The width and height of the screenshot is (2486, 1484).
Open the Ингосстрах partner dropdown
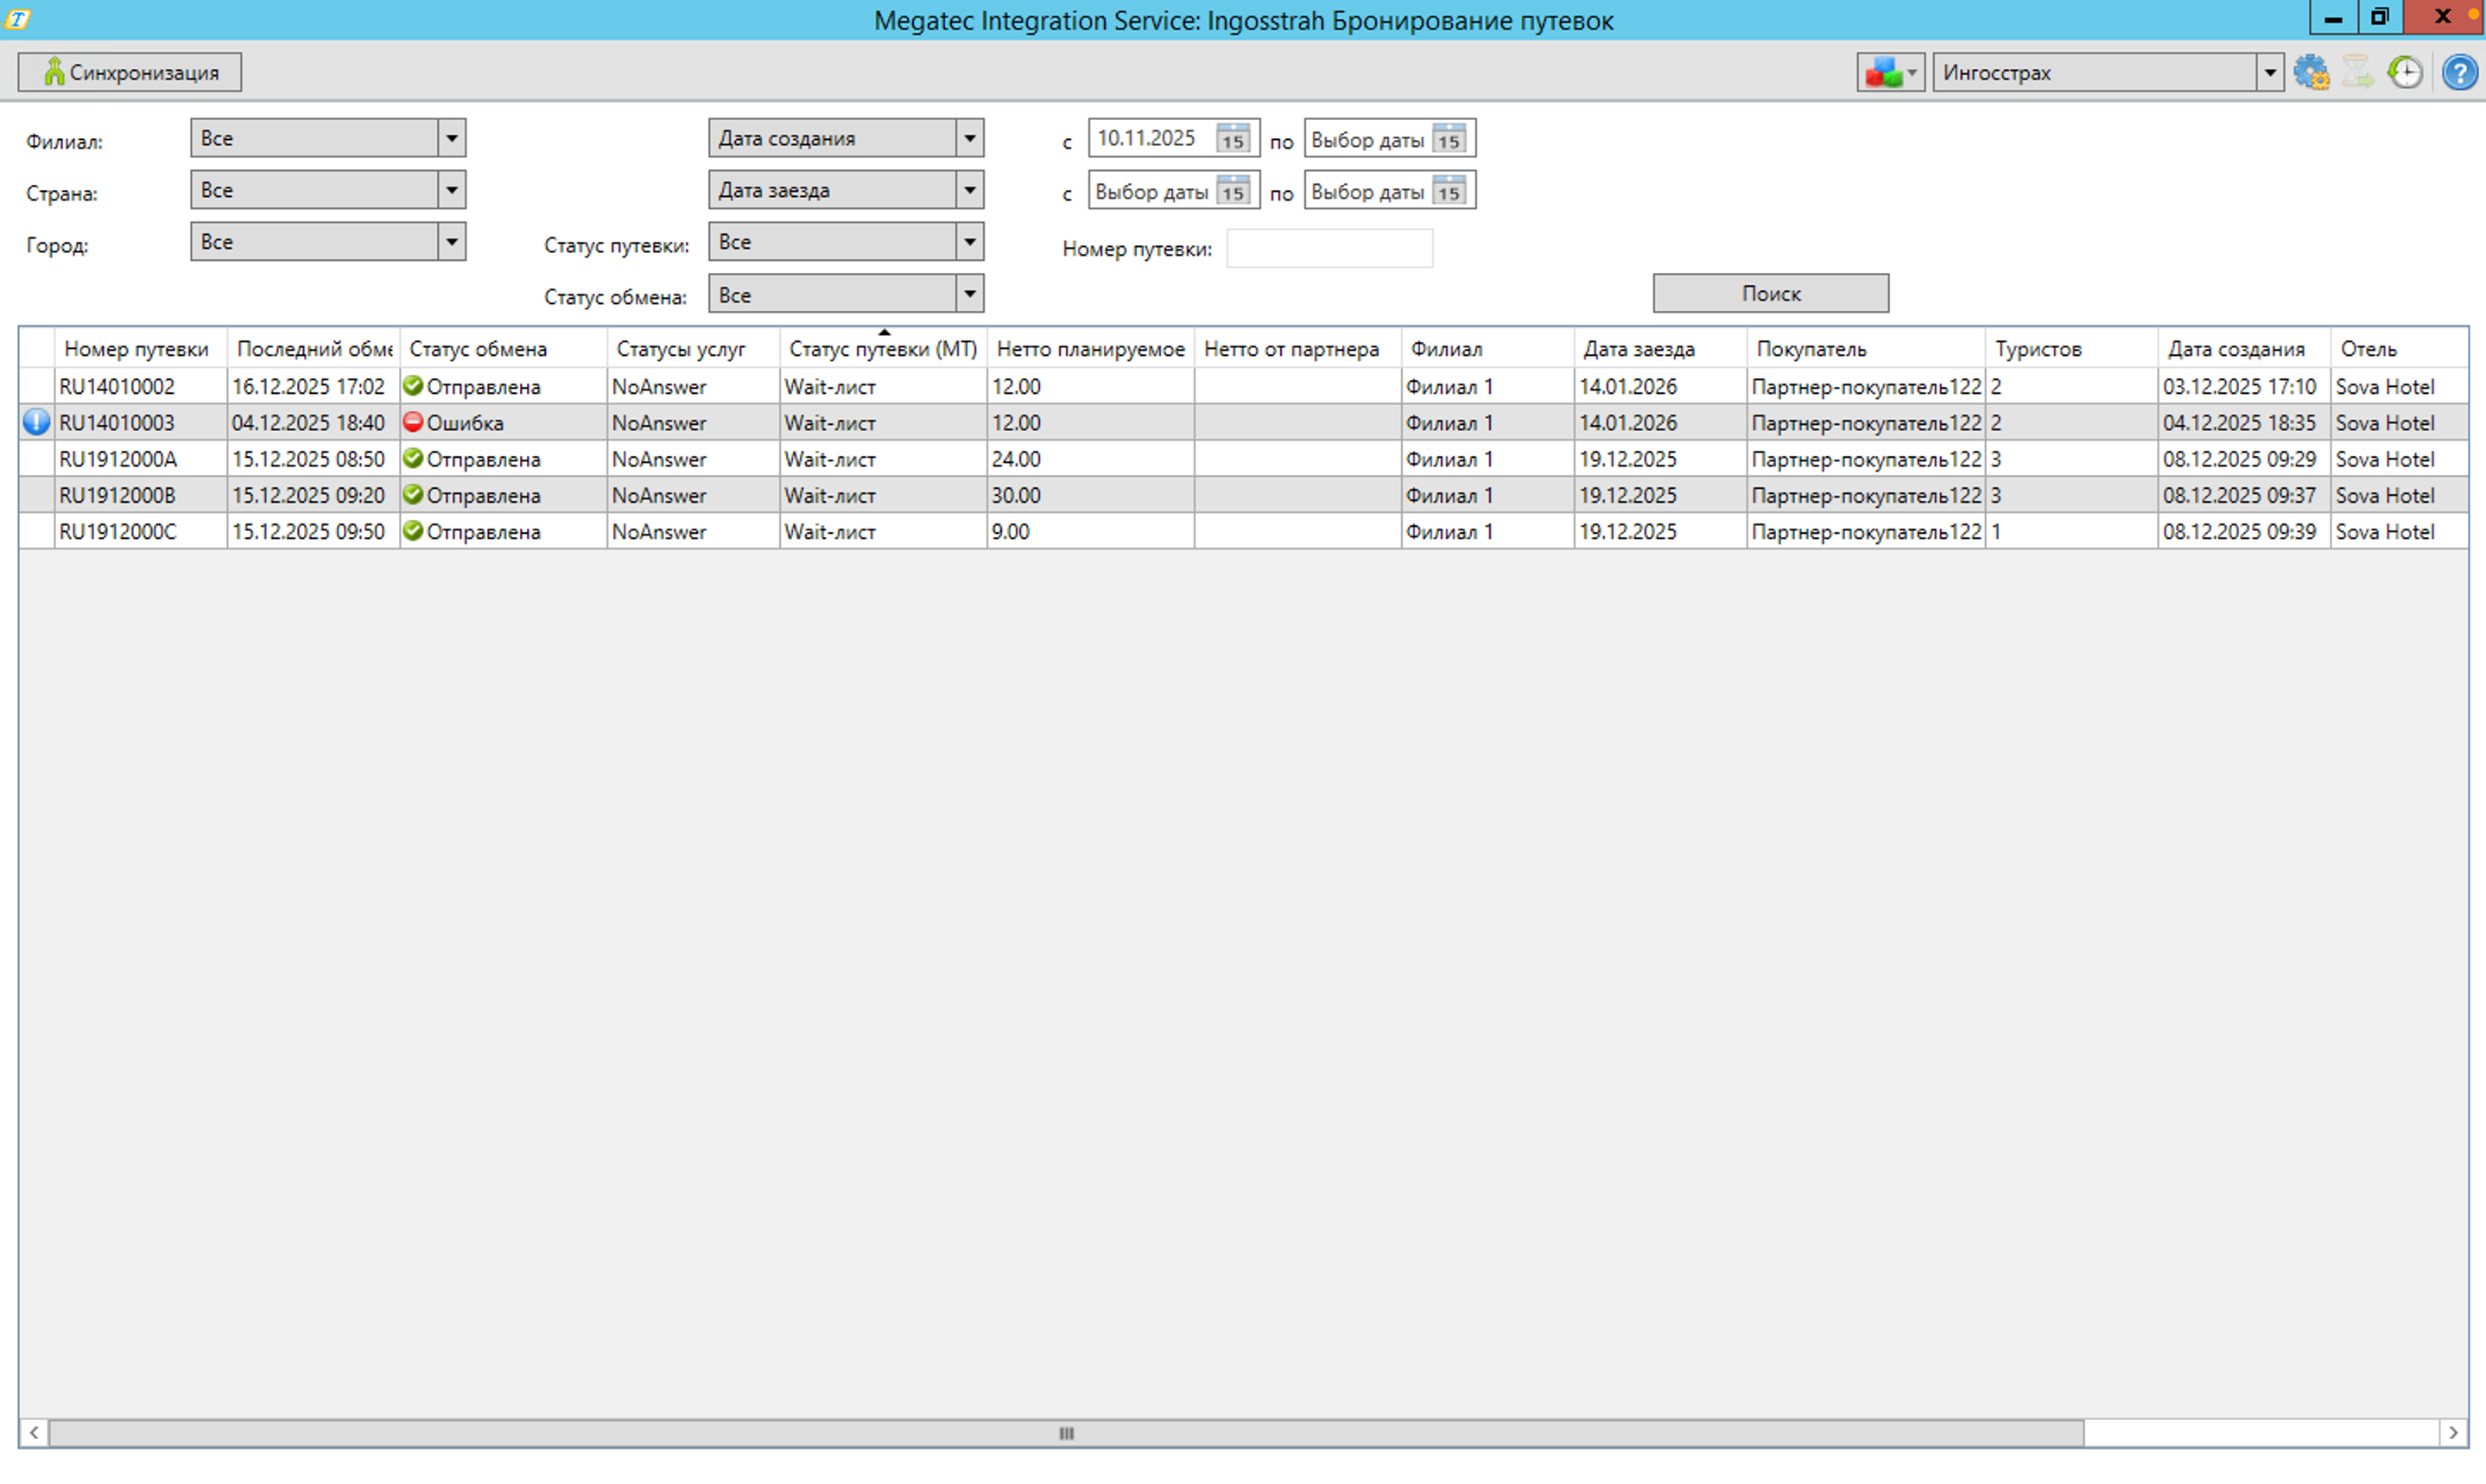[2269, 73]
